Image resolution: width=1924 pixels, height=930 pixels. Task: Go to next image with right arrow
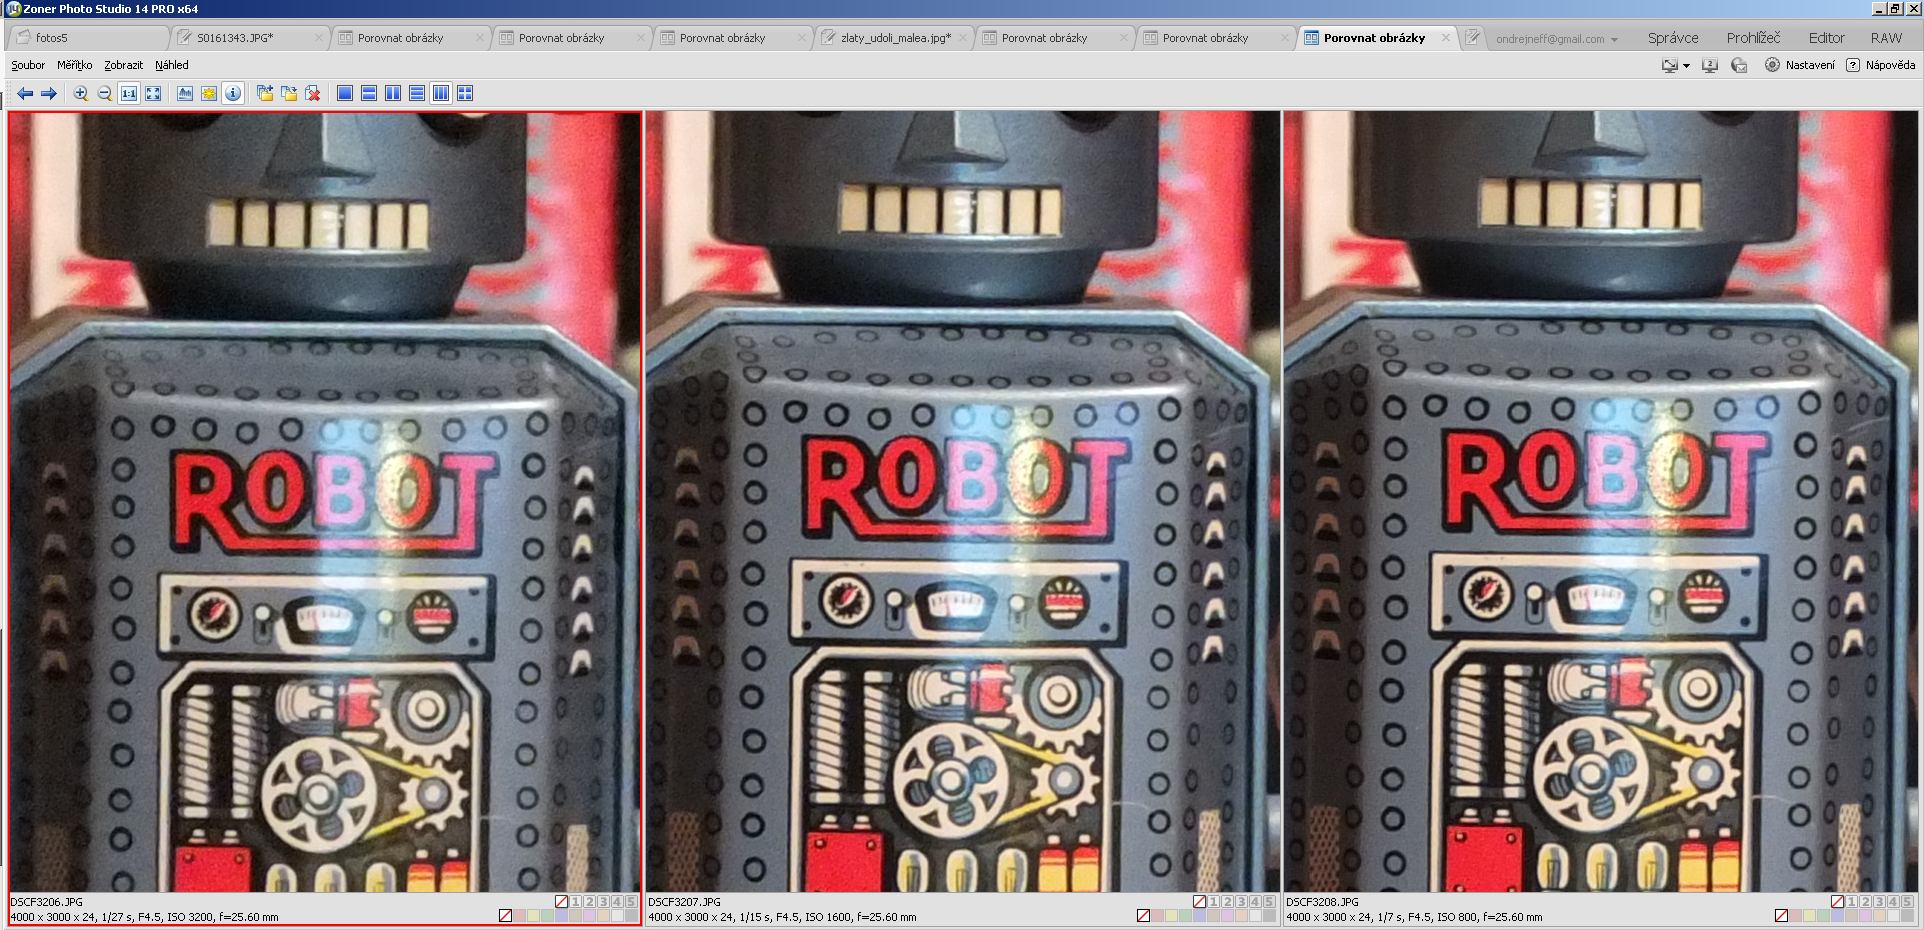[x=48, y=93]
